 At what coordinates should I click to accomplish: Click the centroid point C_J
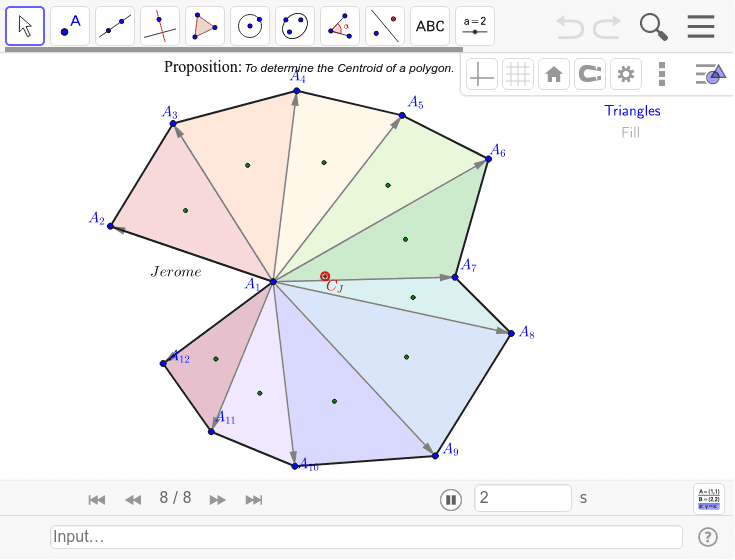click(x=325, y=276)
